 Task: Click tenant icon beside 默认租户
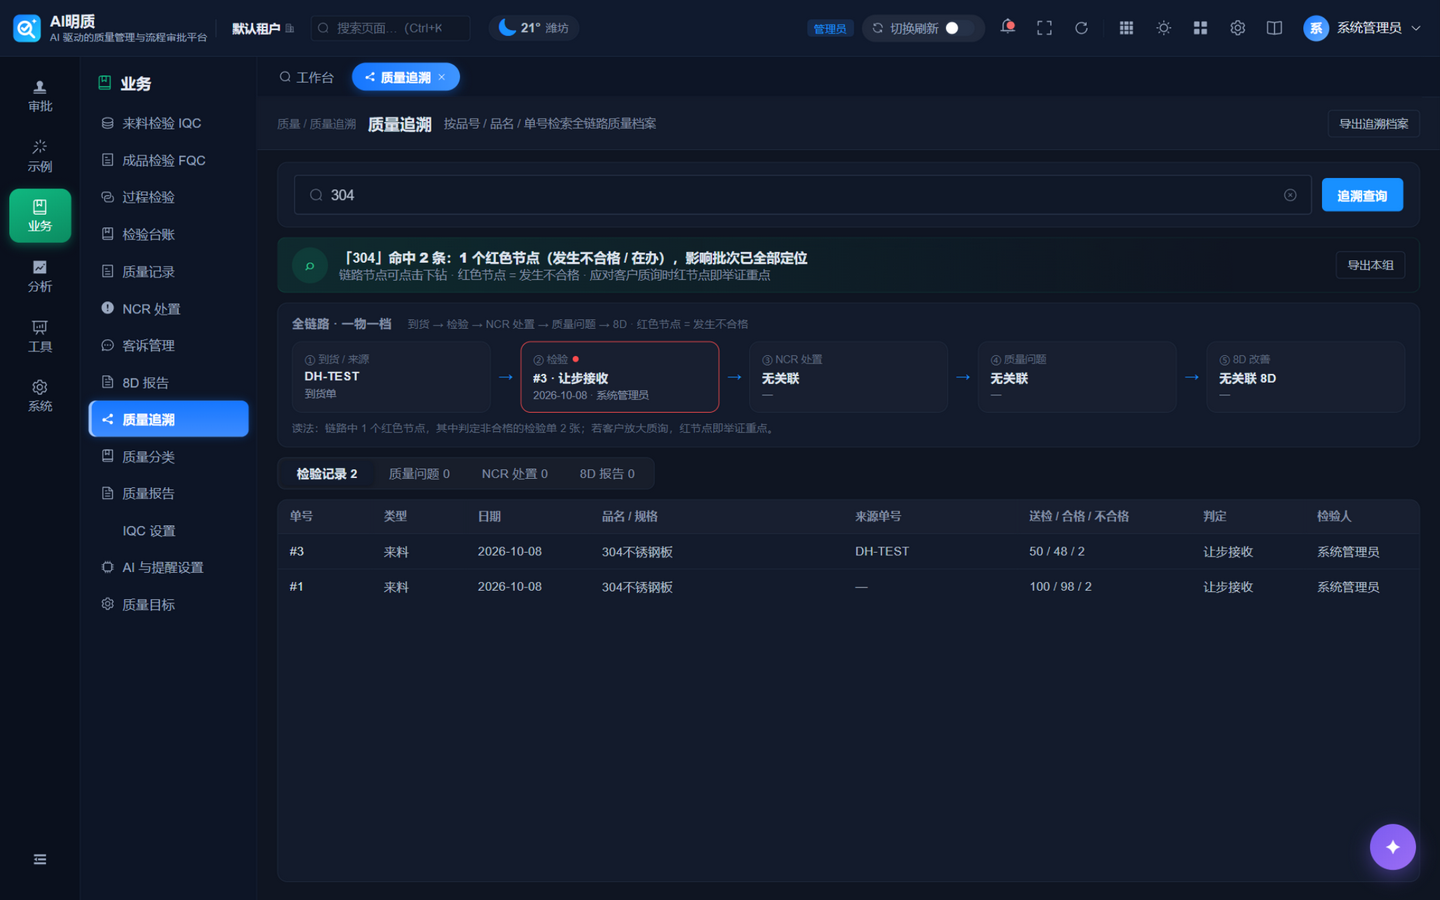point(290,28)
